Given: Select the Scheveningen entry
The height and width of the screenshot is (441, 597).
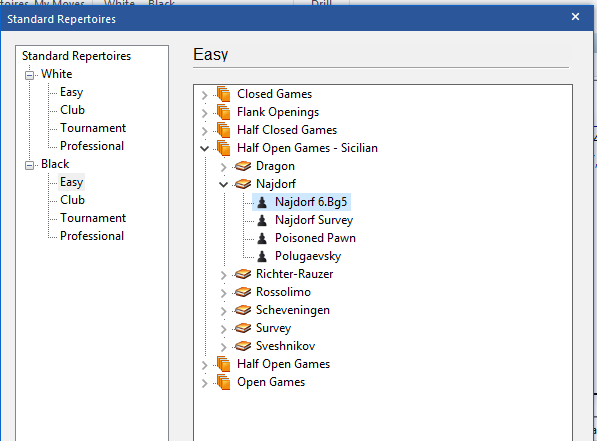Looking at the screenshot, I should coord(293,310).
